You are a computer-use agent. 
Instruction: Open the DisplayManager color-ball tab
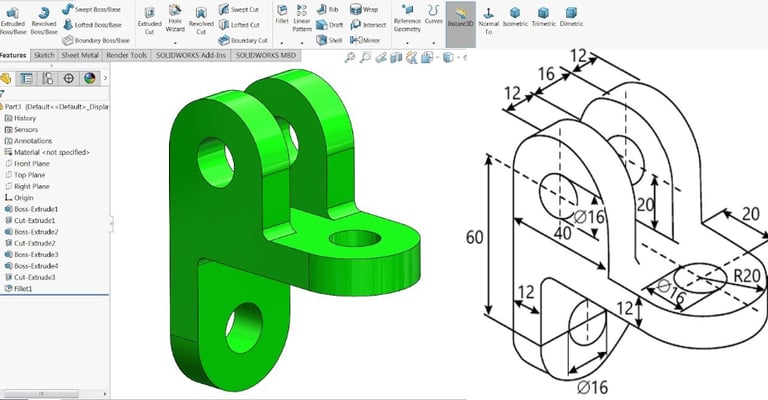pyautogui.click(x=89, y=78)
